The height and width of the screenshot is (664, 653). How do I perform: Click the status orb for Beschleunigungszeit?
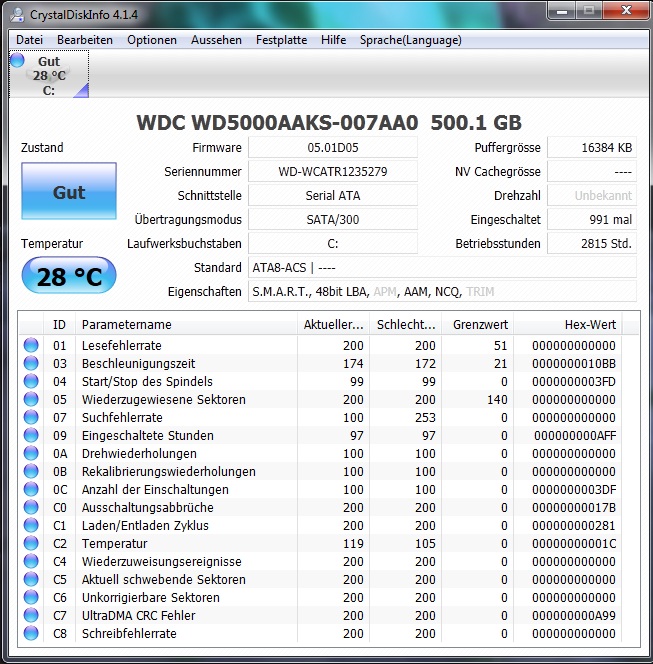(x=31, y=363)
